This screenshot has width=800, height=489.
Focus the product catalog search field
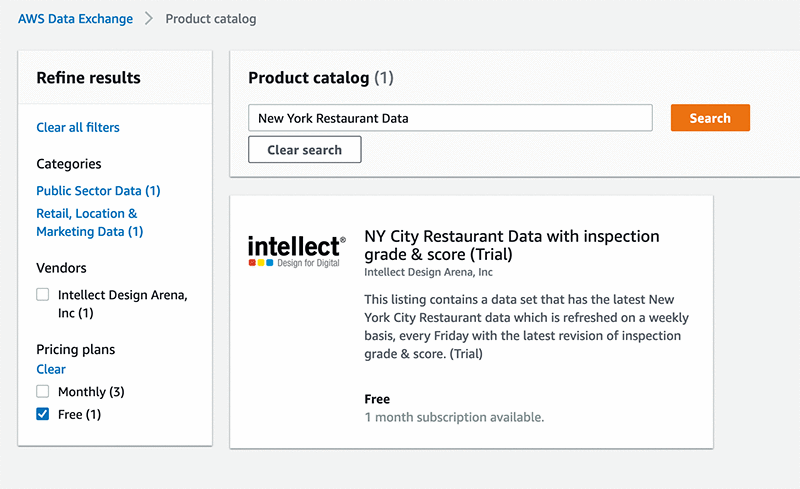450,118
